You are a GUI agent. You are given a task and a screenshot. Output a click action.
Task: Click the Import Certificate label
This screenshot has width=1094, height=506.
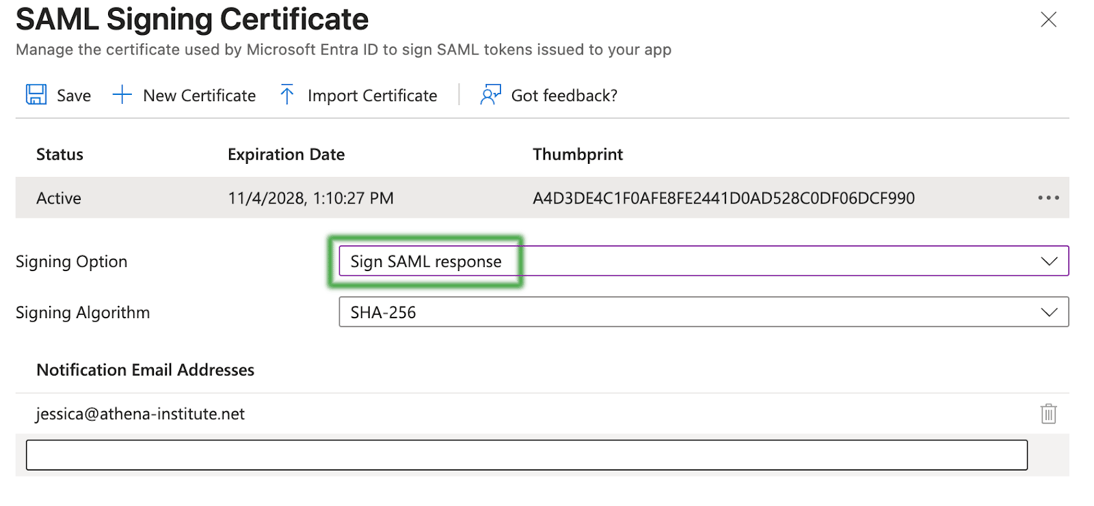tap(372, 96)
